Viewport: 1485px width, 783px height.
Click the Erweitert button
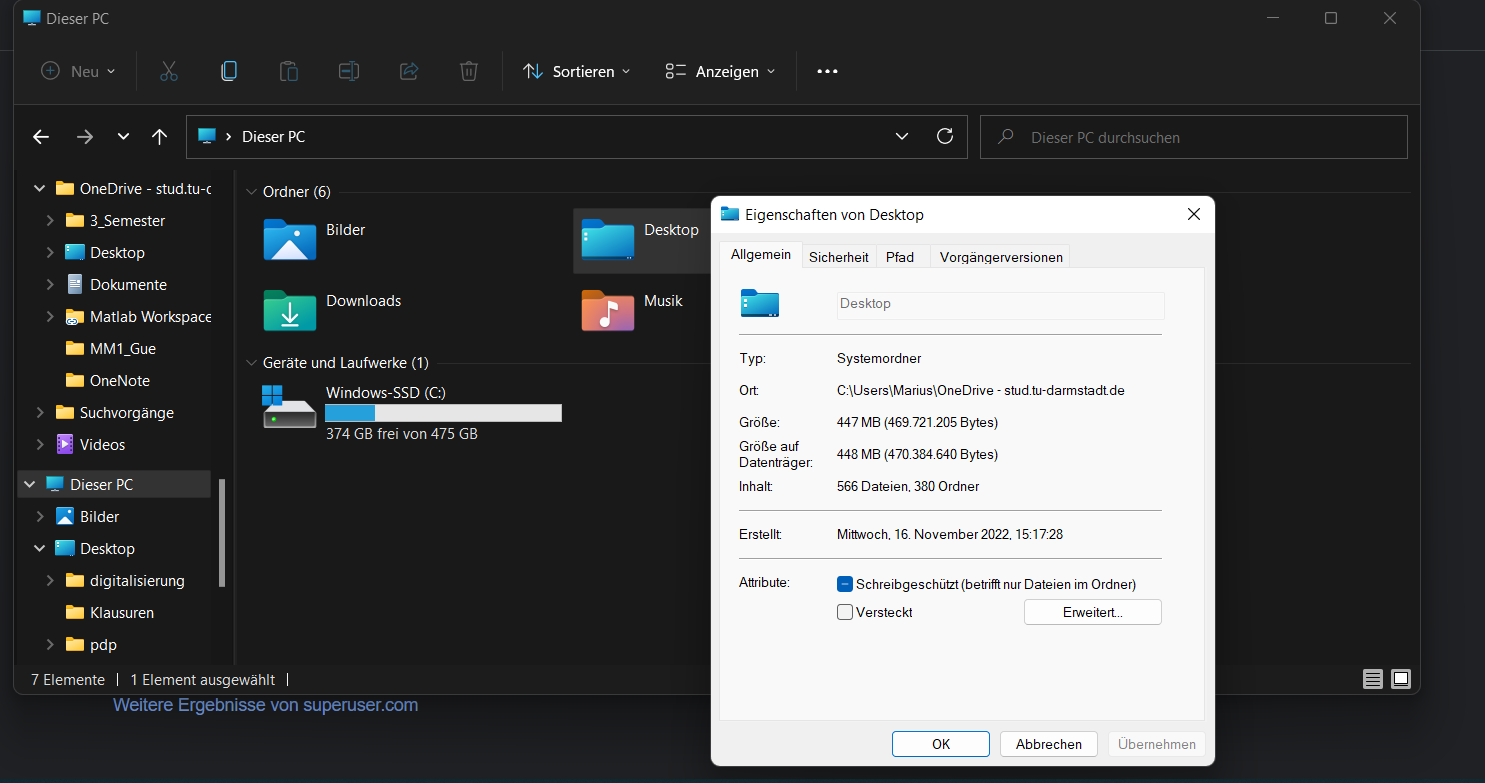tap(1092, 612)
